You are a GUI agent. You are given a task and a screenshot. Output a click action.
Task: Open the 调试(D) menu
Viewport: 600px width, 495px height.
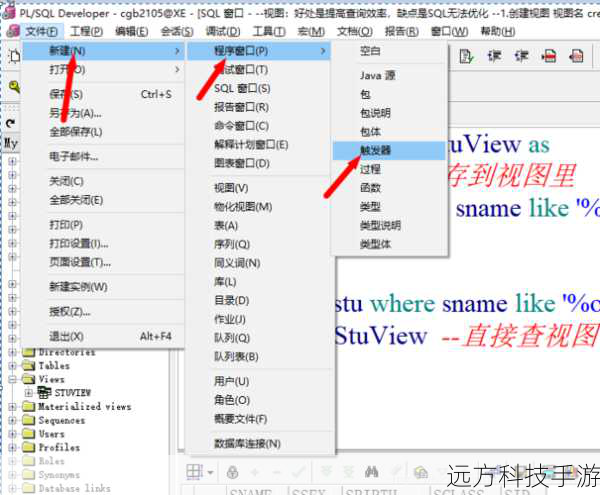pyautogui.click(x=223, y=31)
